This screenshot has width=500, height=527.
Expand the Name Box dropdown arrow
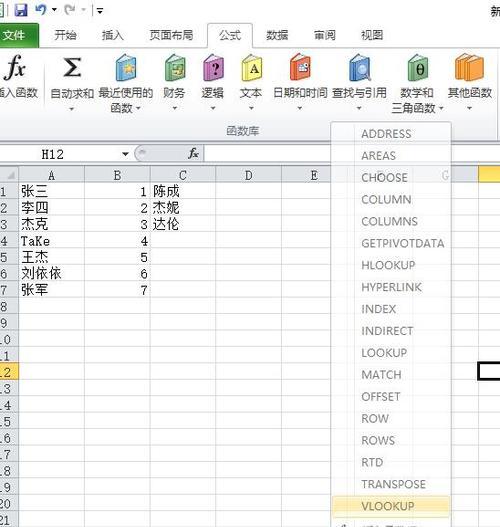click(x=125, y=154)
